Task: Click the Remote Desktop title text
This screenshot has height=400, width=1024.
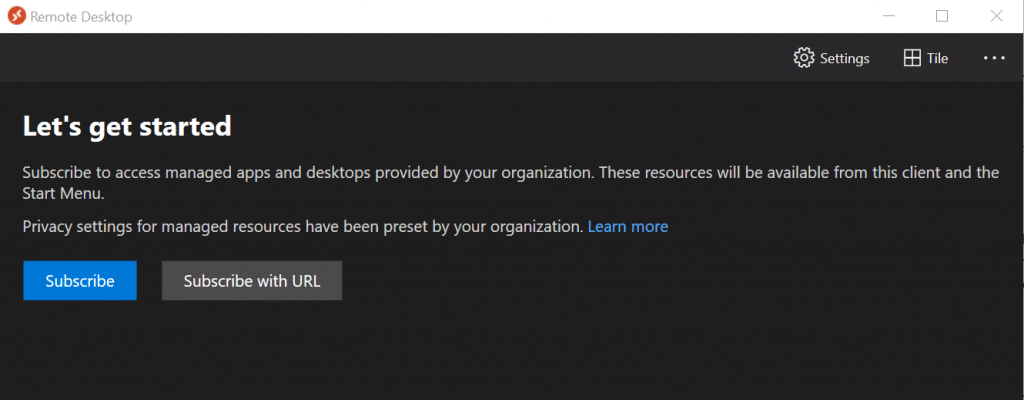Action: pos(81,17)
